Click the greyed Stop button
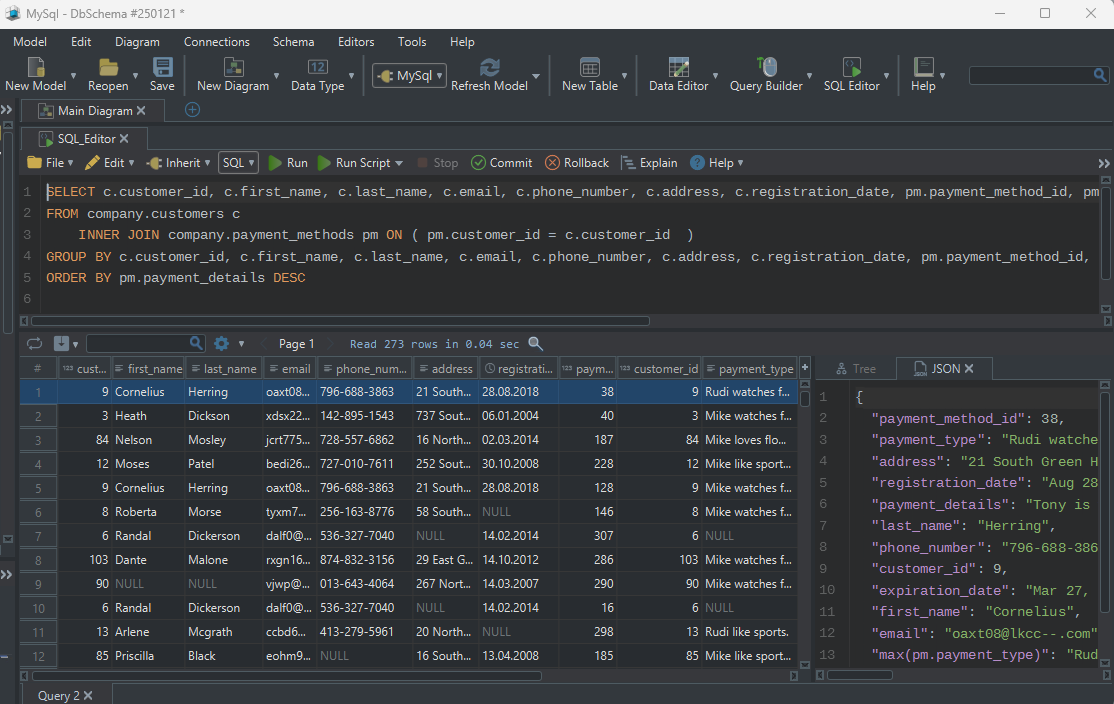 (x=438, y=163)
